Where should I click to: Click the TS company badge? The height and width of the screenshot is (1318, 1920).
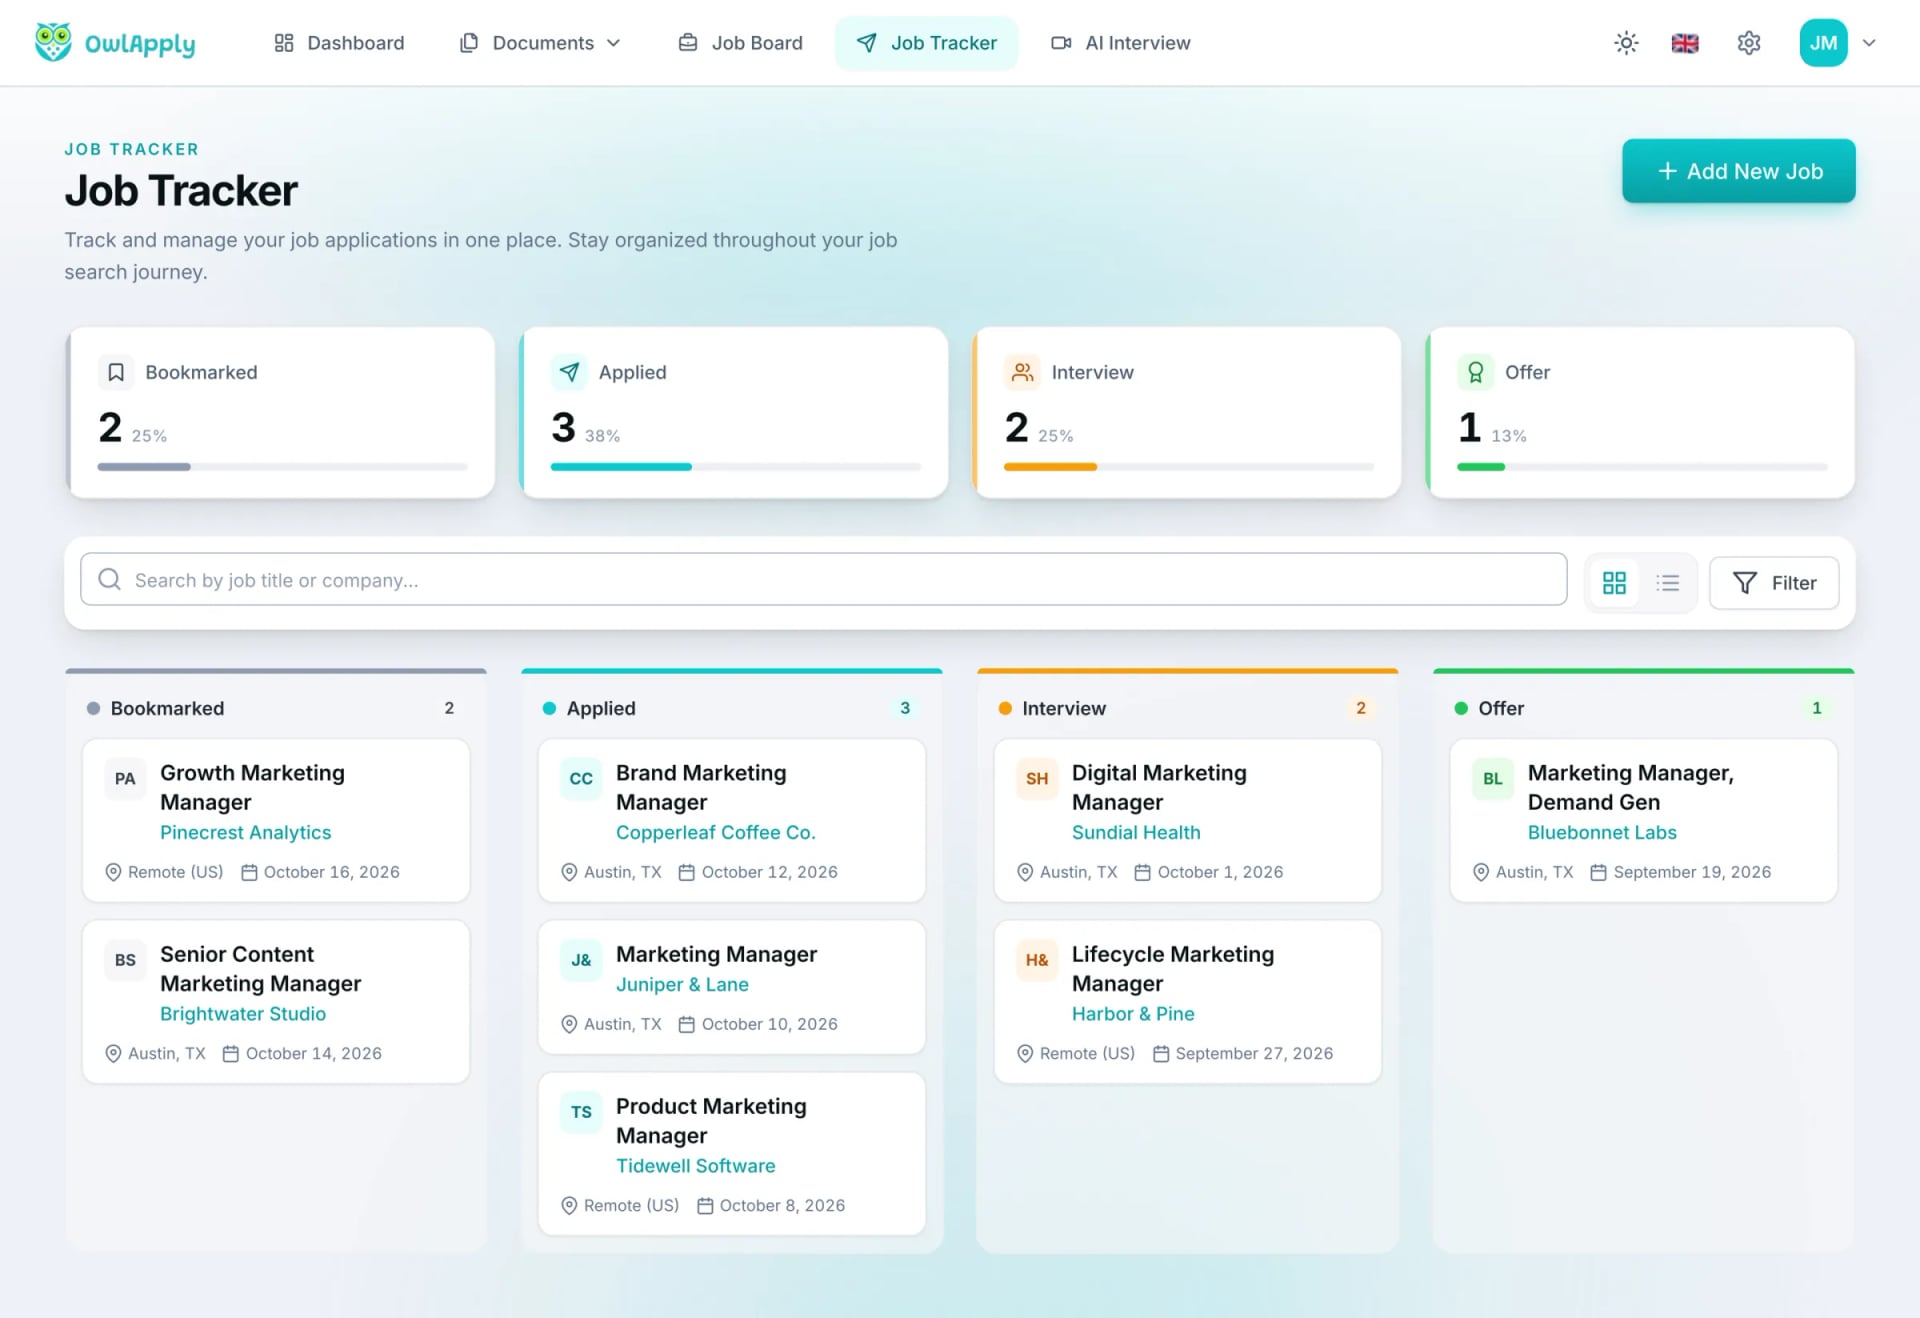click(581, 1112)
